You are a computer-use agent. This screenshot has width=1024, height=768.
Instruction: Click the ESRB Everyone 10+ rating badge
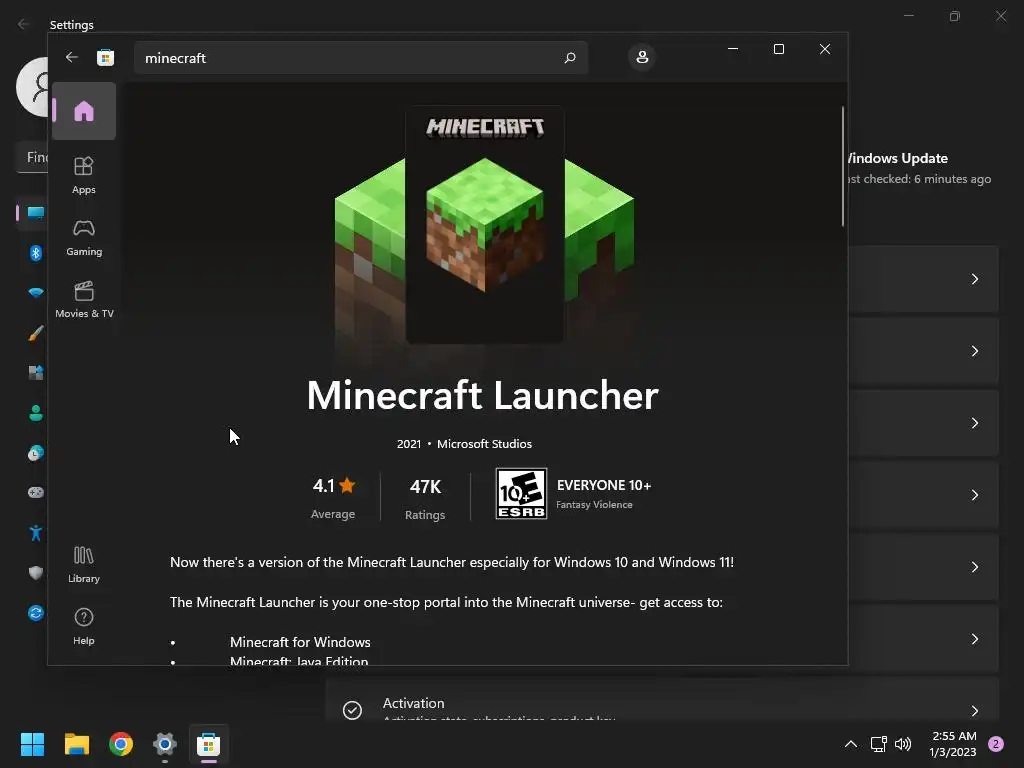(521, 494)
